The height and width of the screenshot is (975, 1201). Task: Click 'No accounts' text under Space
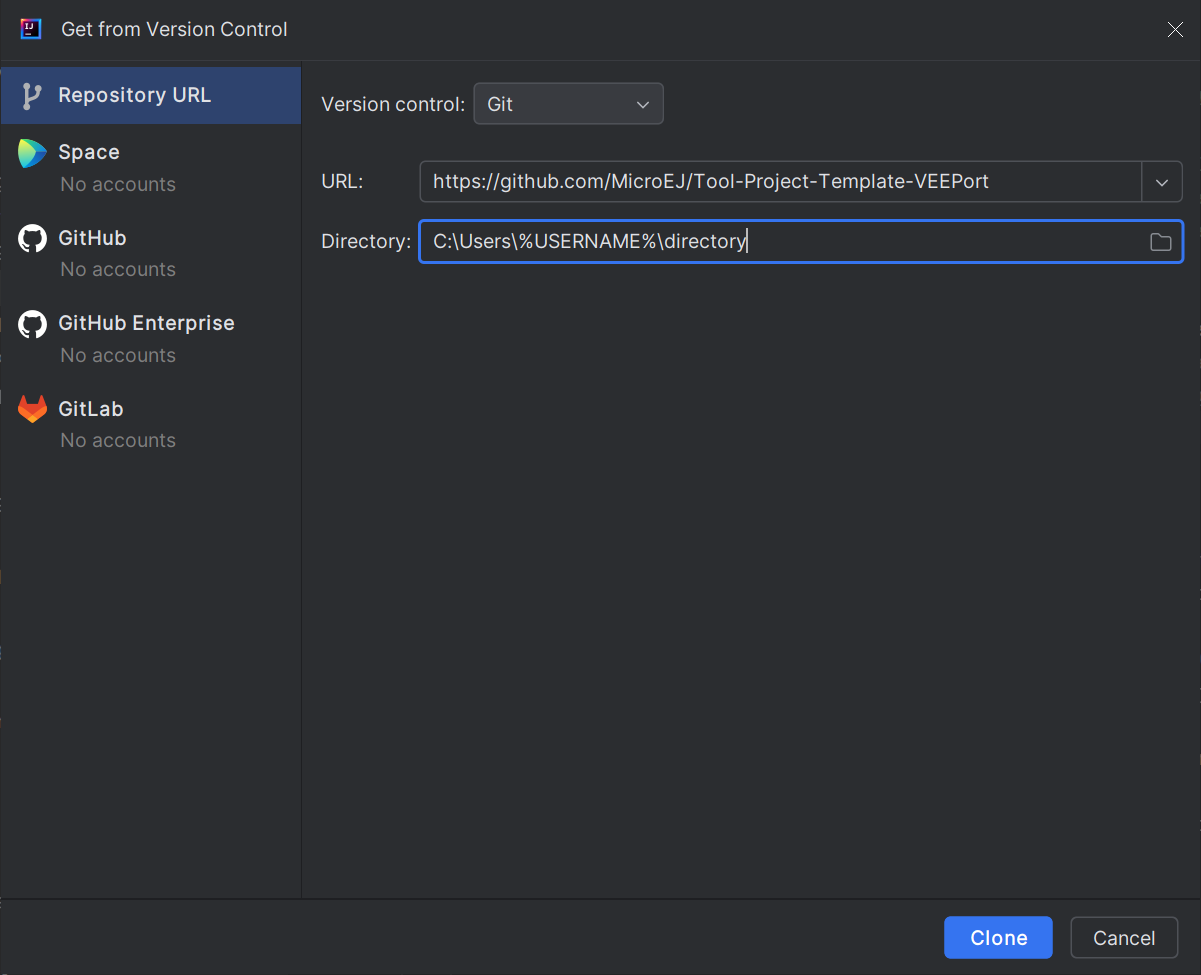(118, 184)
